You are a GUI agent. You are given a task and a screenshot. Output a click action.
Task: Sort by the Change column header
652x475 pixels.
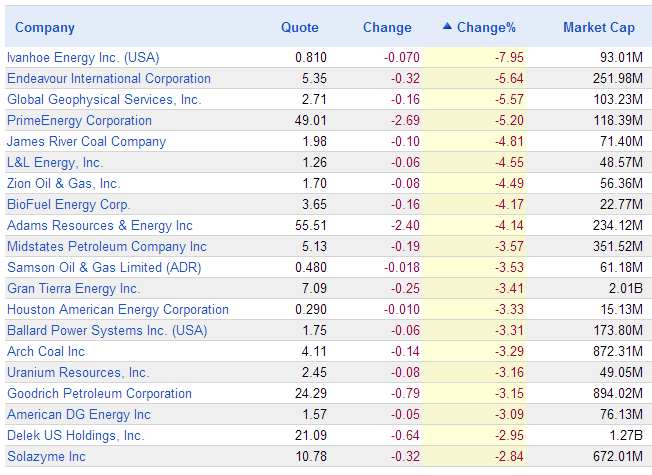click(x=387, y=27)
